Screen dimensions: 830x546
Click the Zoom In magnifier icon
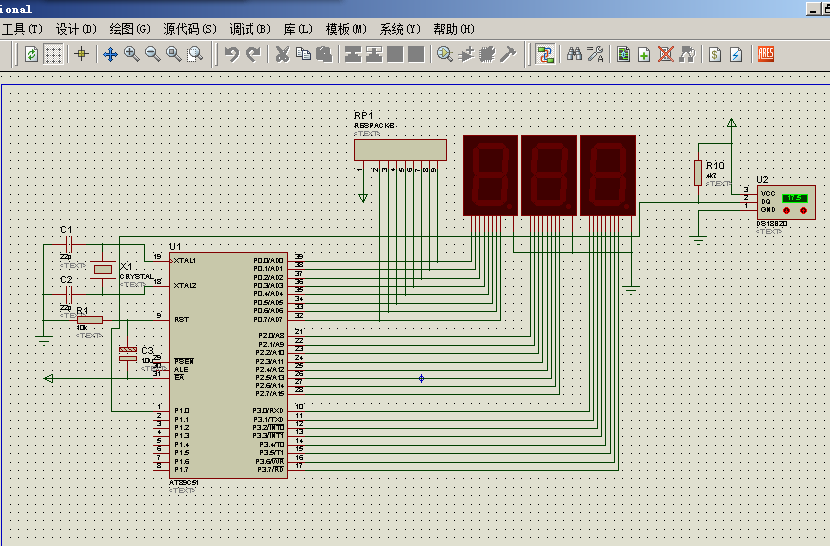[x=132, y=54]
